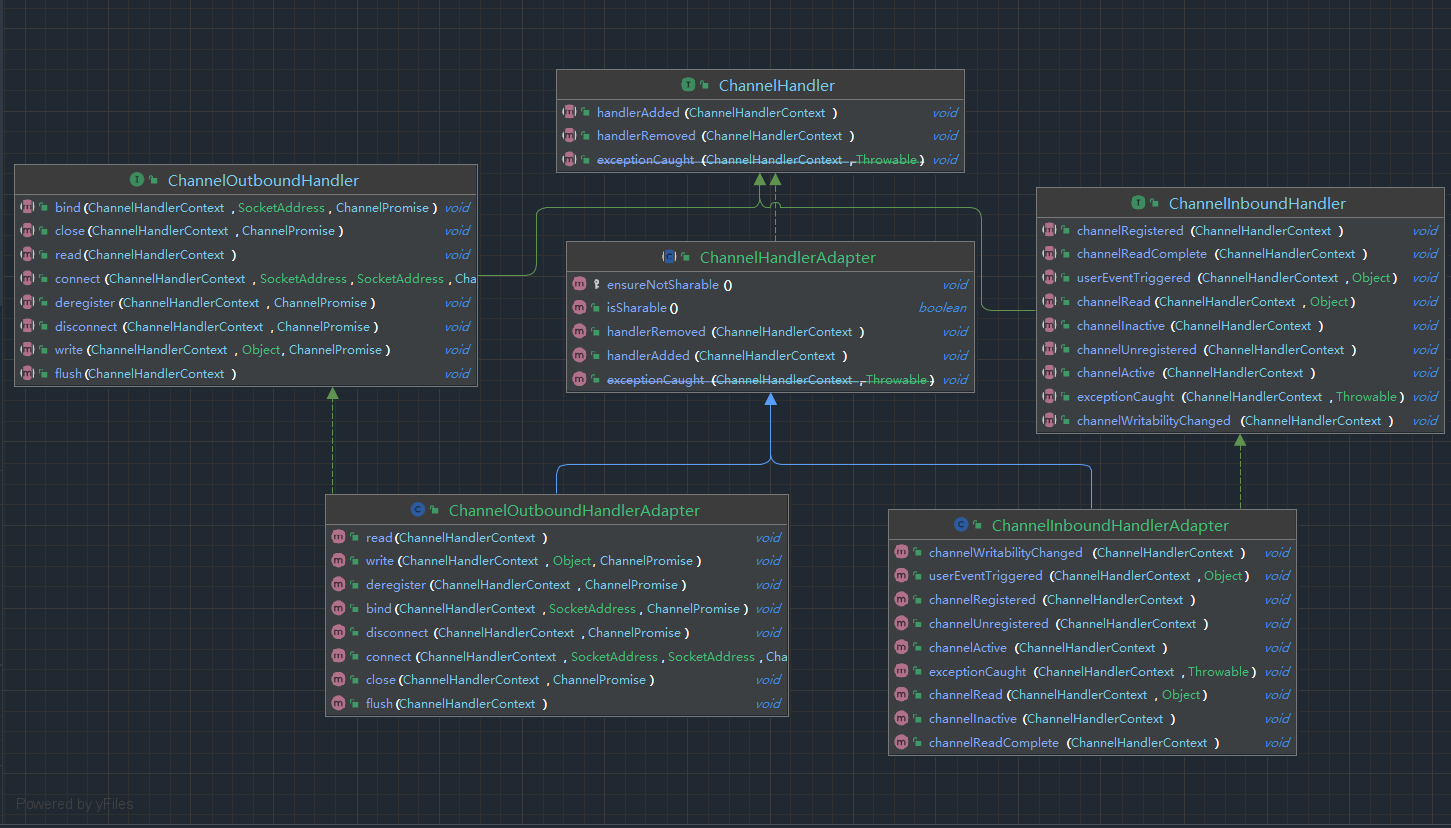The height and width of the screenshot is (828, 1451).
Task: Select the ChannelHandler node title
Action: click(x=776, y=86)
